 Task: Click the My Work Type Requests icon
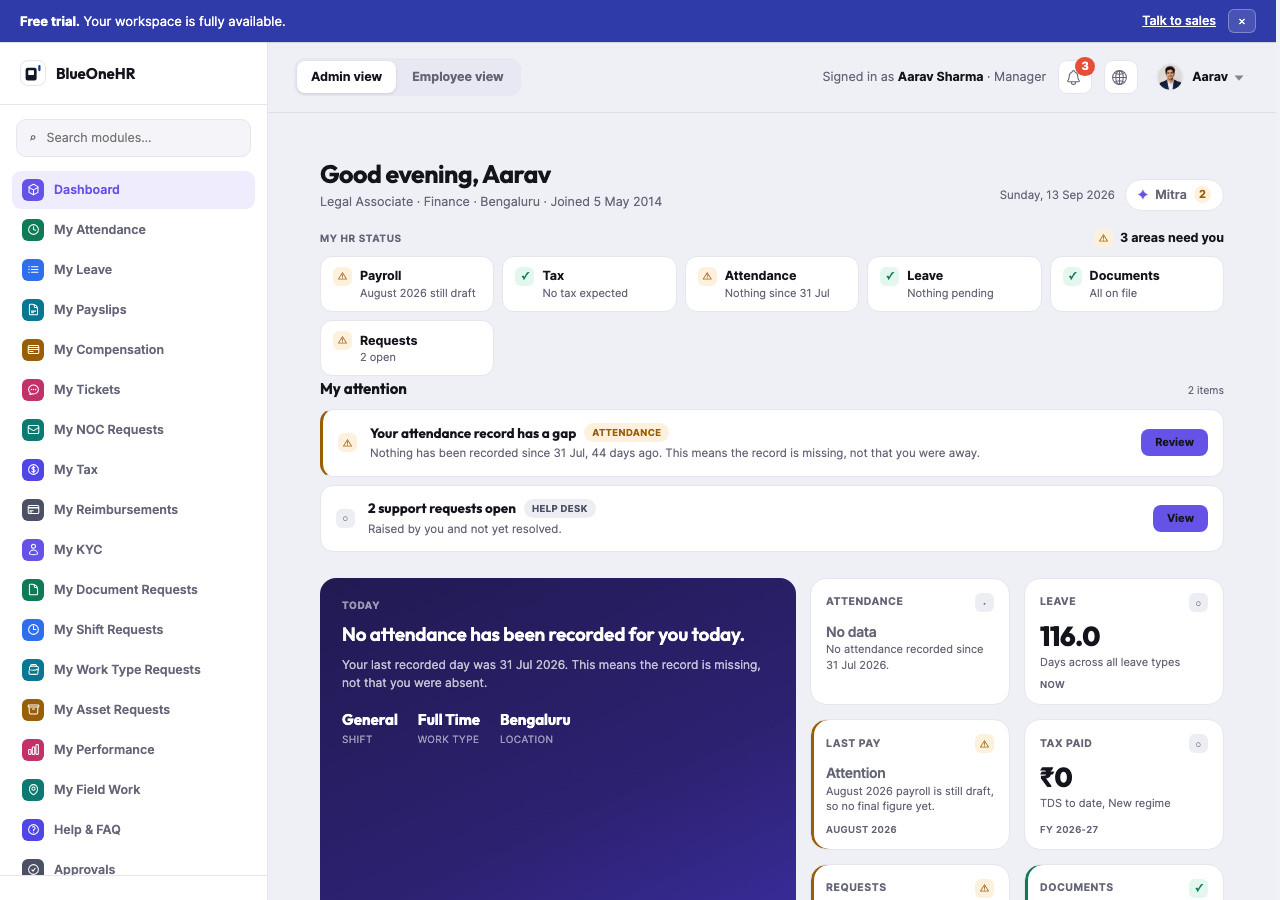[33, 669]
